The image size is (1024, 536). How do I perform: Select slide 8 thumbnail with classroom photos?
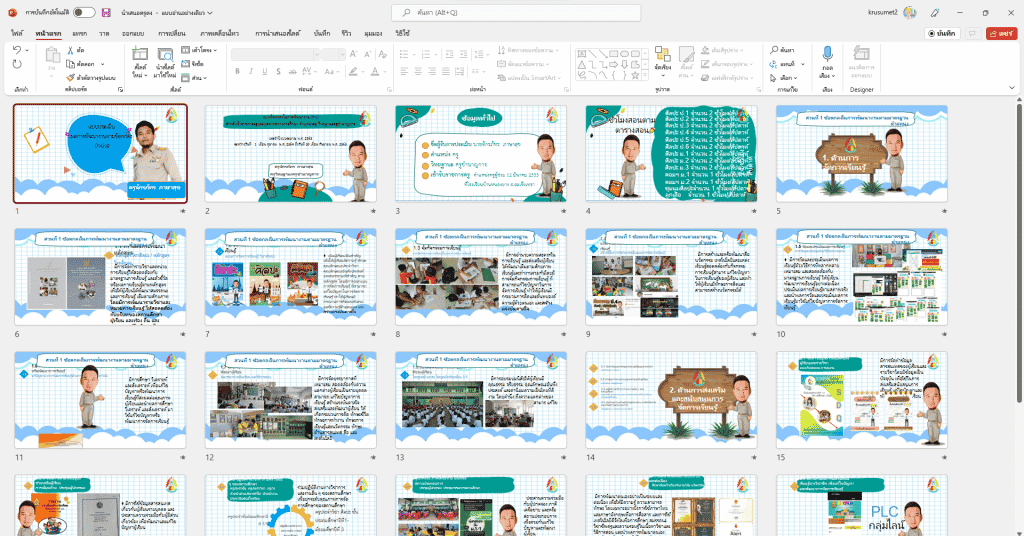click(x=481, y=276)
